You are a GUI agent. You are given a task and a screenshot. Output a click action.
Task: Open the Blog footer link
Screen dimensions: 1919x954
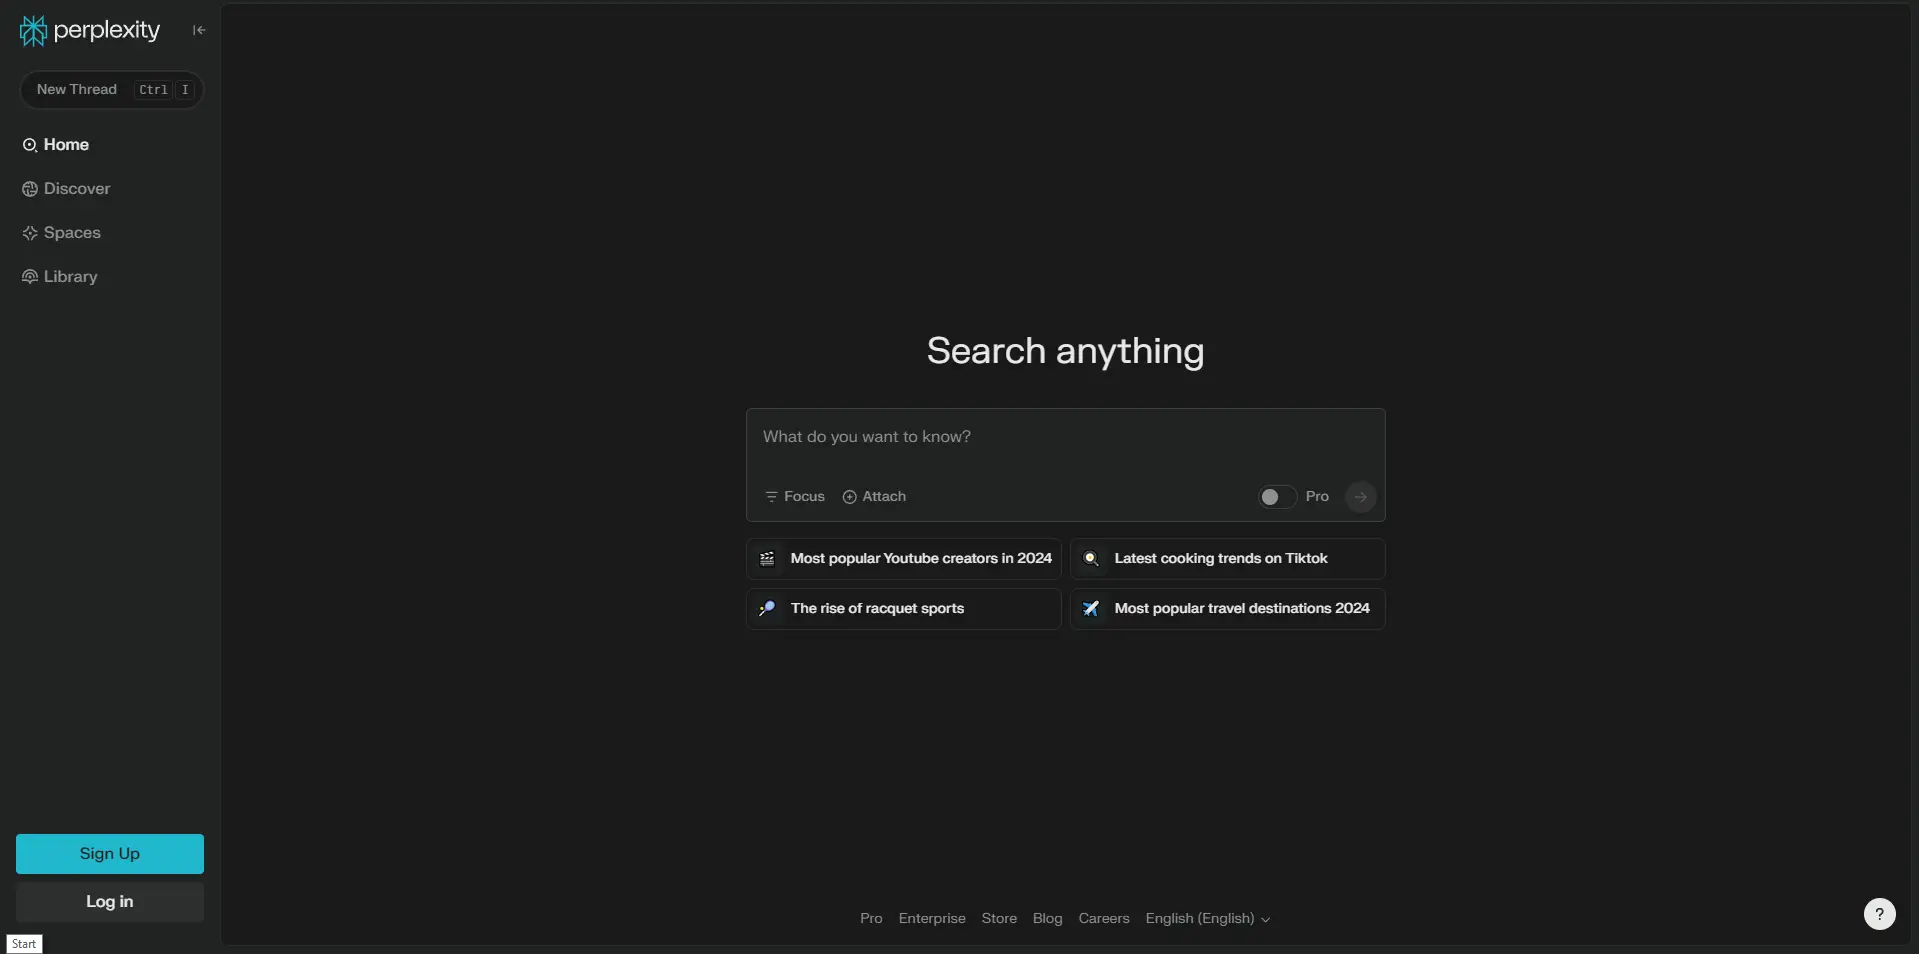[1047, 919]
